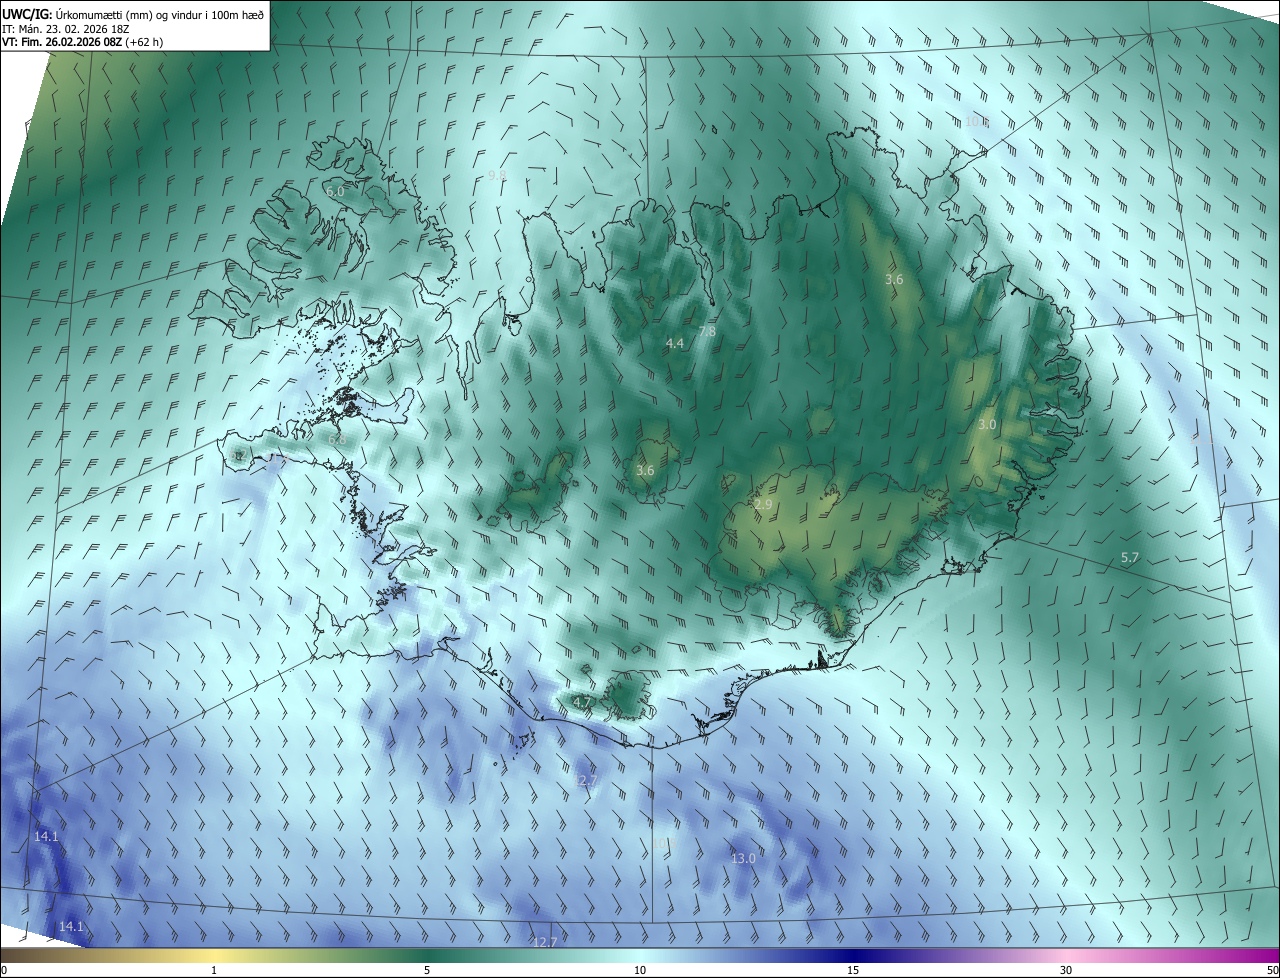Image resolution: width=1280 pixels, height=978 pixels.
Task: Click the colorbar tick label 1
Action: [214, 970]
